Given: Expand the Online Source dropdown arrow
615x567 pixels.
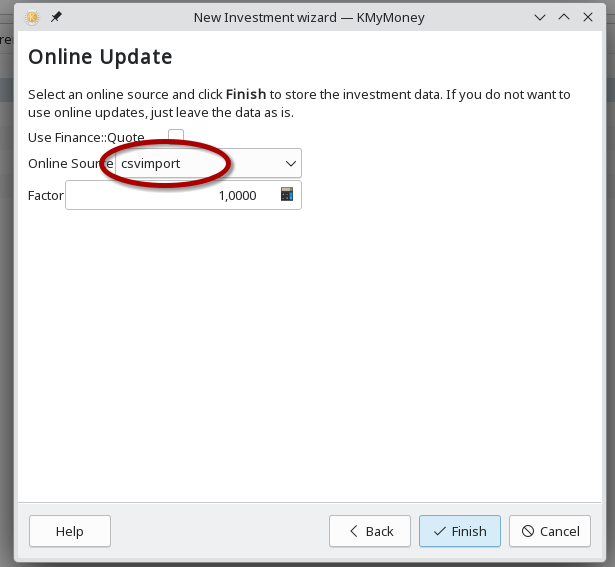Looking at the screenshot, I should (x=291, y=163).
